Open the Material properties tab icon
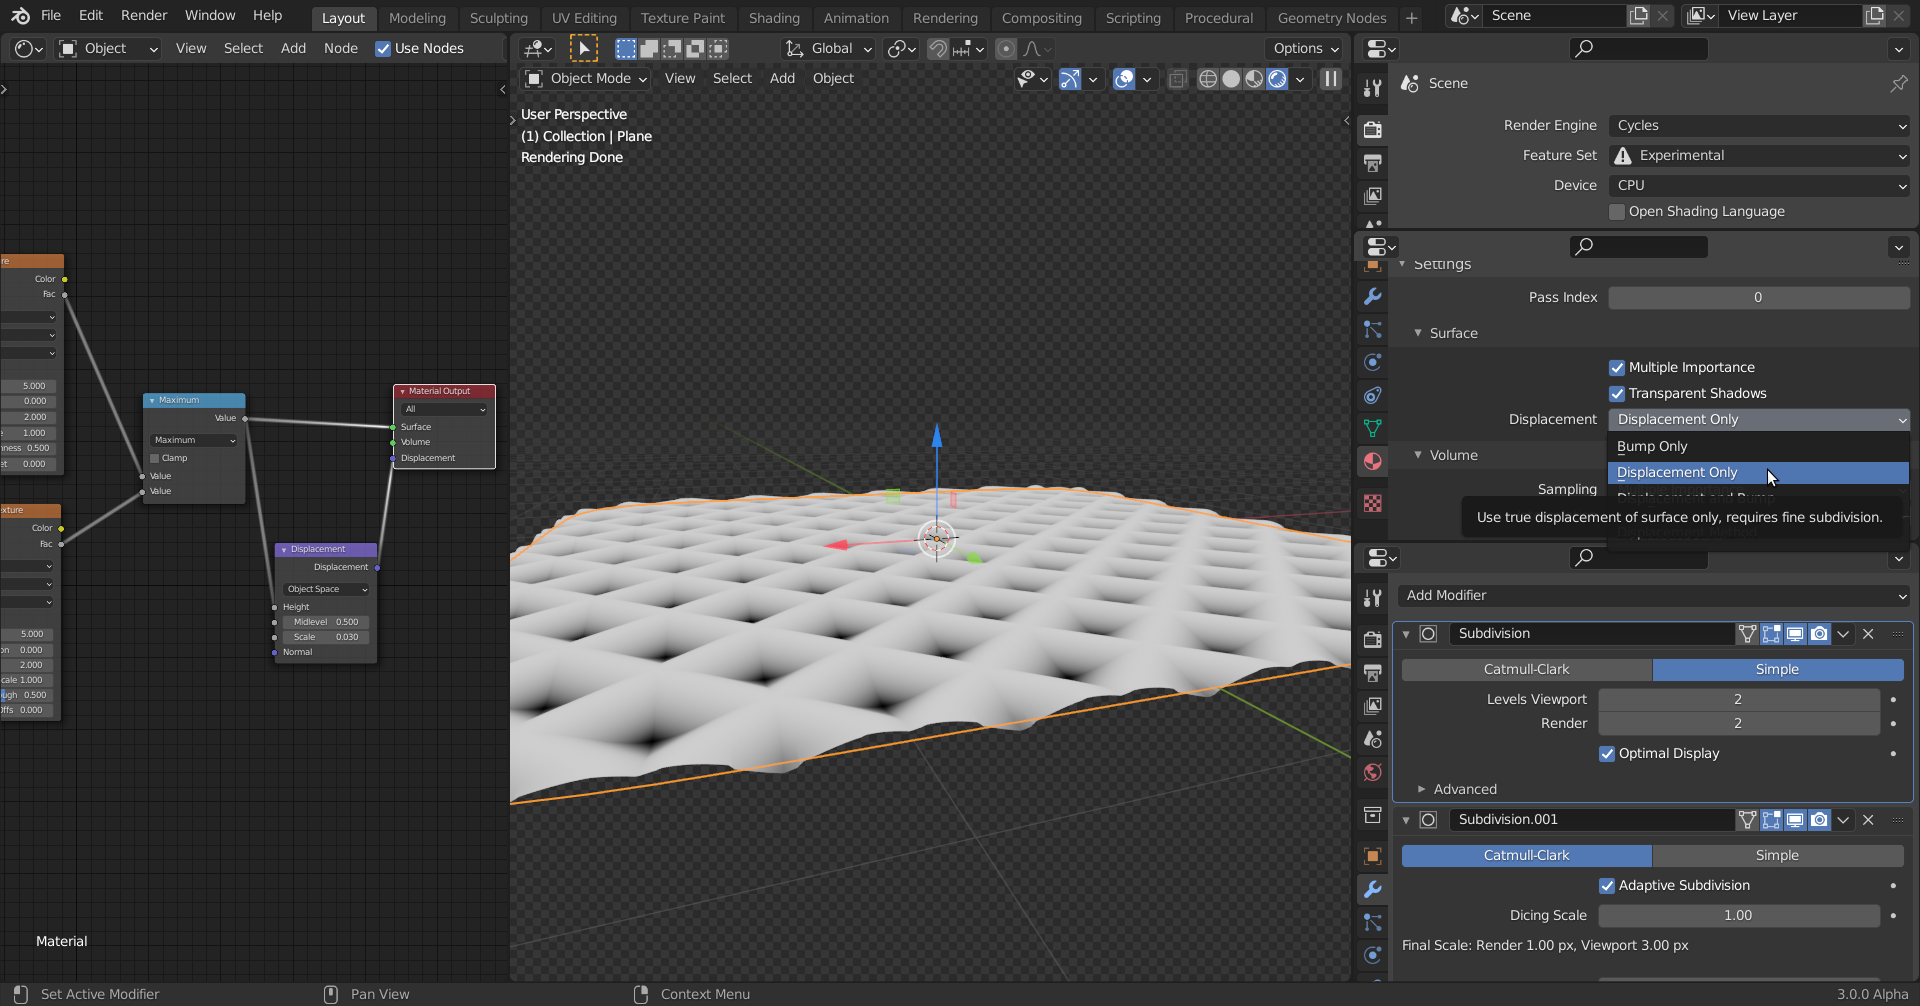The height and width of the screenshot is (1006, 1920). tap(1372, 461)
